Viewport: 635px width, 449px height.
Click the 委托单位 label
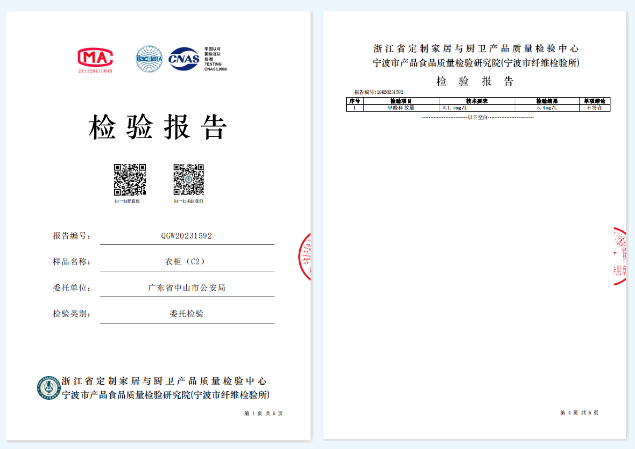(71, 288)
